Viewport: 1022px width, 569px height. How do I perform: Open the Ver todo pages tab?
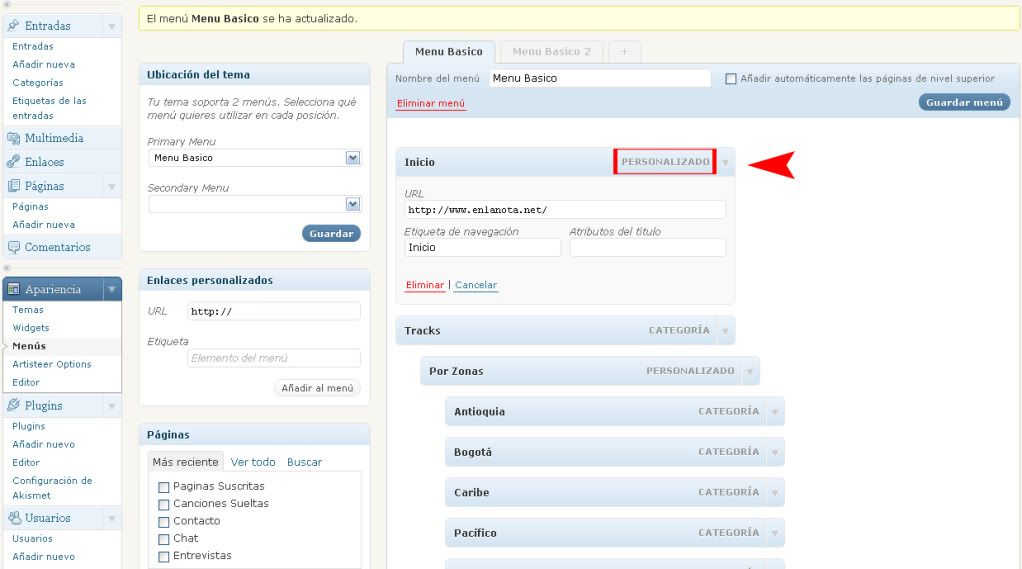253,462
